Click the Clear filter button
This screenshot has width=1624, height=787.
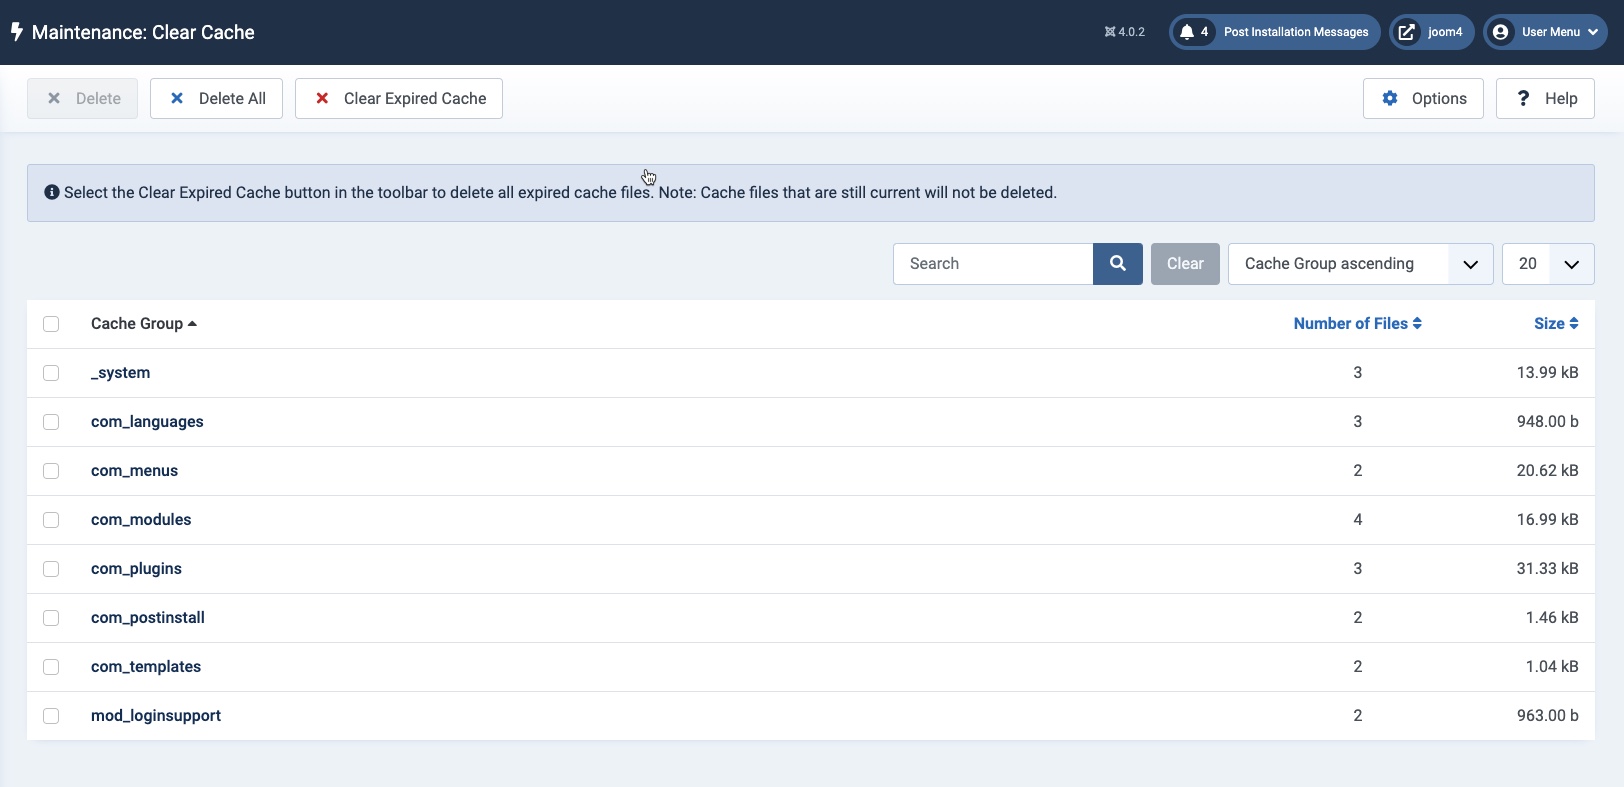pyautogui.click(x=1185, y=264)
